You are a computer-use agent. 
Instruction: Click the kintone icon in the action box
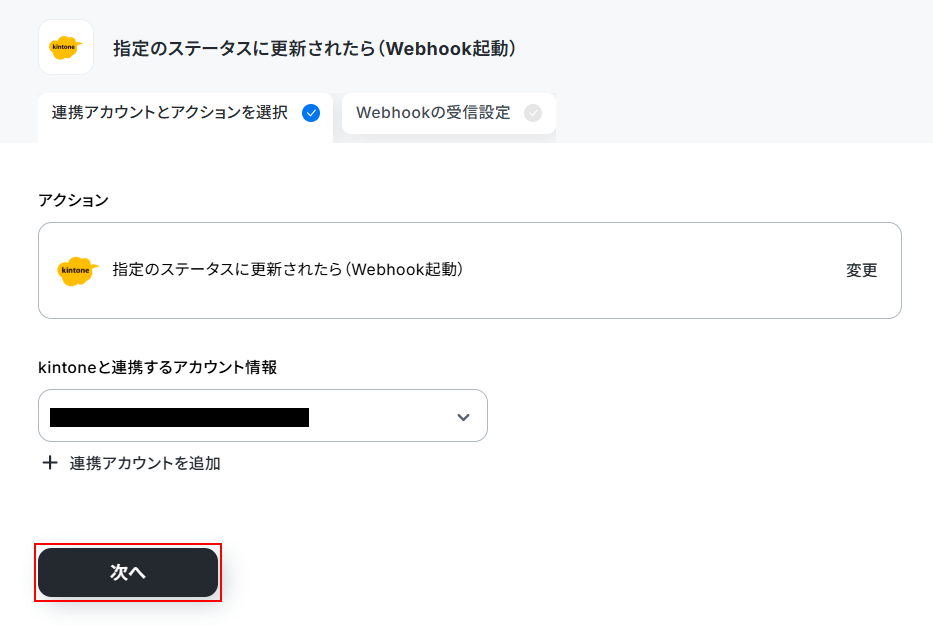click(77, 271)
